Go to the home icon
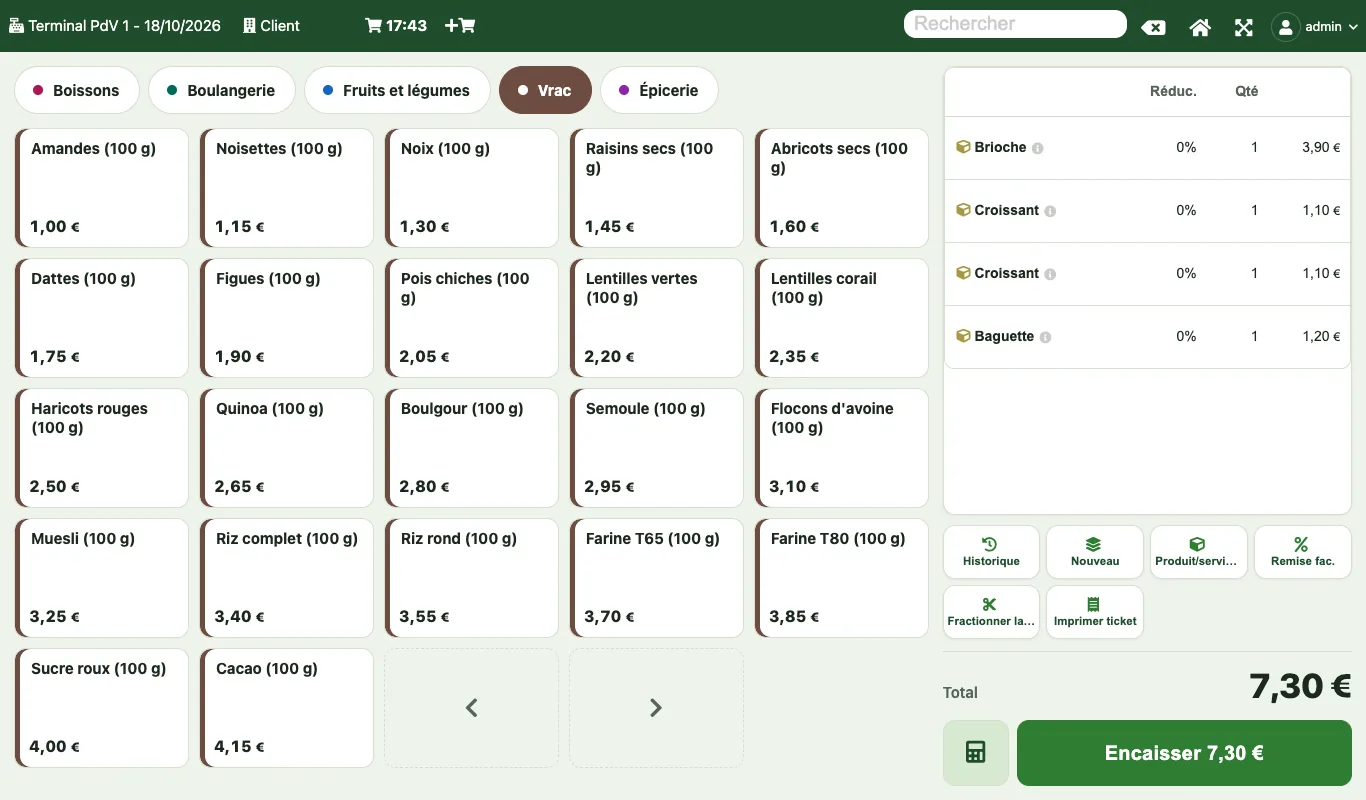 point(1200,27)
